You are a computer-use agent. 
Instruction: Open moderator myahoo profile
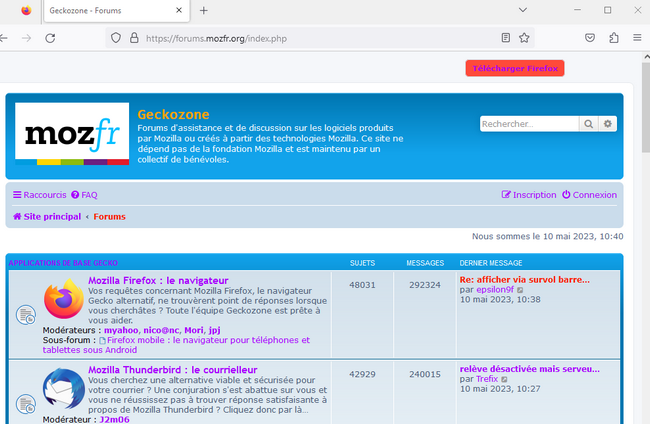(121, 330)
